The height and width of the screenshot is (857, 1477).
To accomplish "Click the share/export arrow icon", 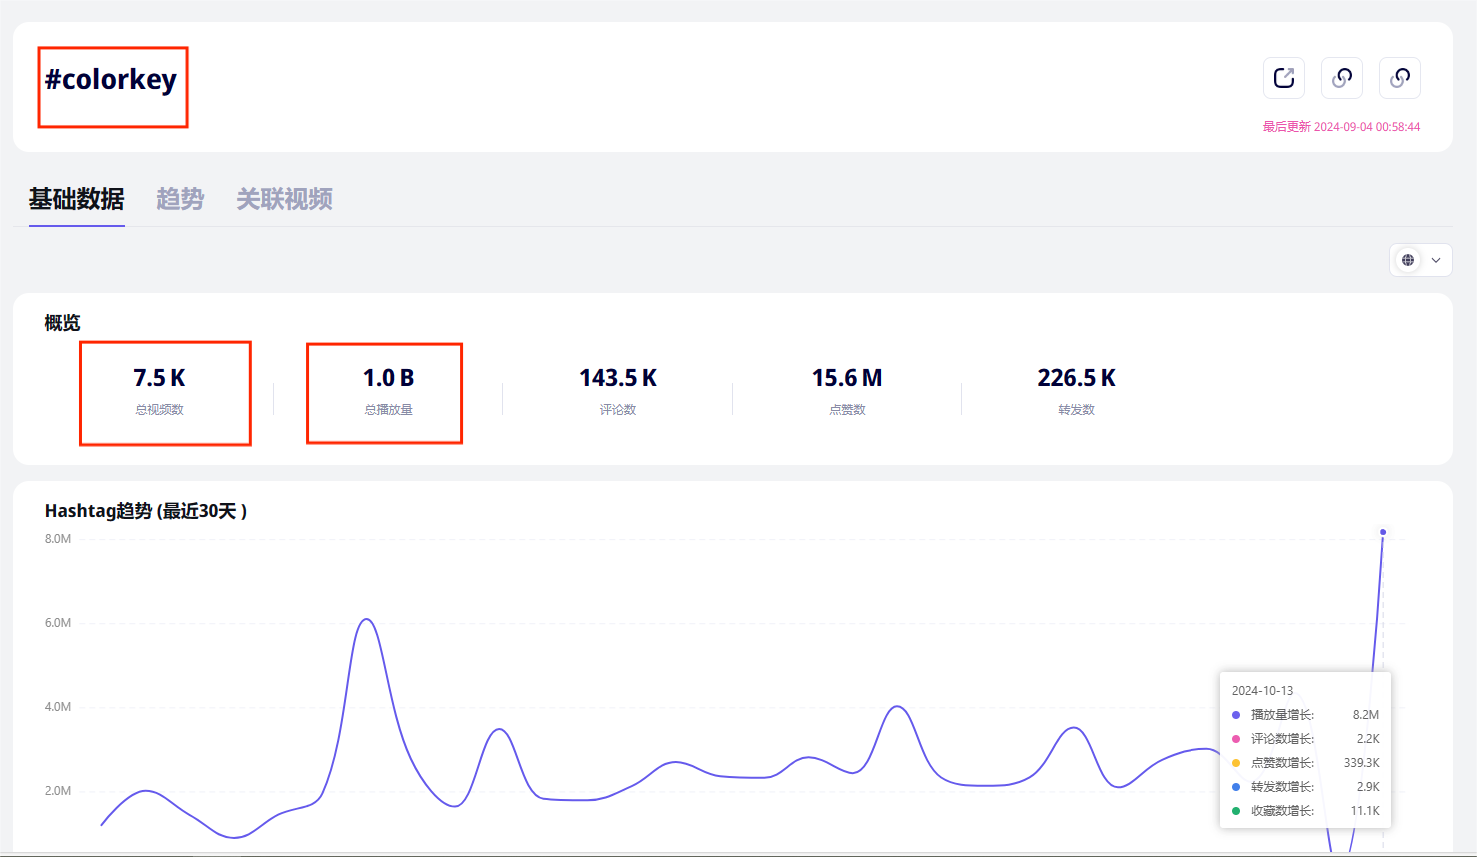I will point(1284,78).
